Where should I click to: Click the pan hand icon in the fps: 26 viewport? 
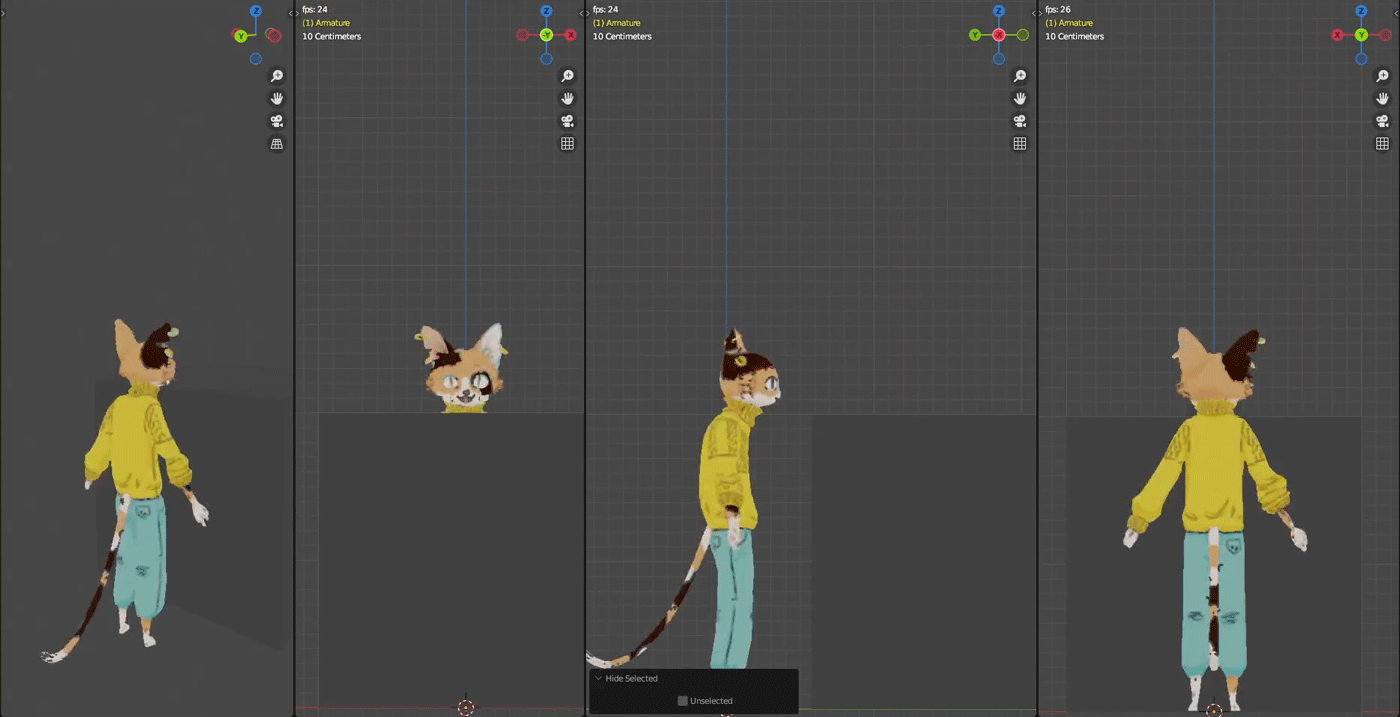1382,98
